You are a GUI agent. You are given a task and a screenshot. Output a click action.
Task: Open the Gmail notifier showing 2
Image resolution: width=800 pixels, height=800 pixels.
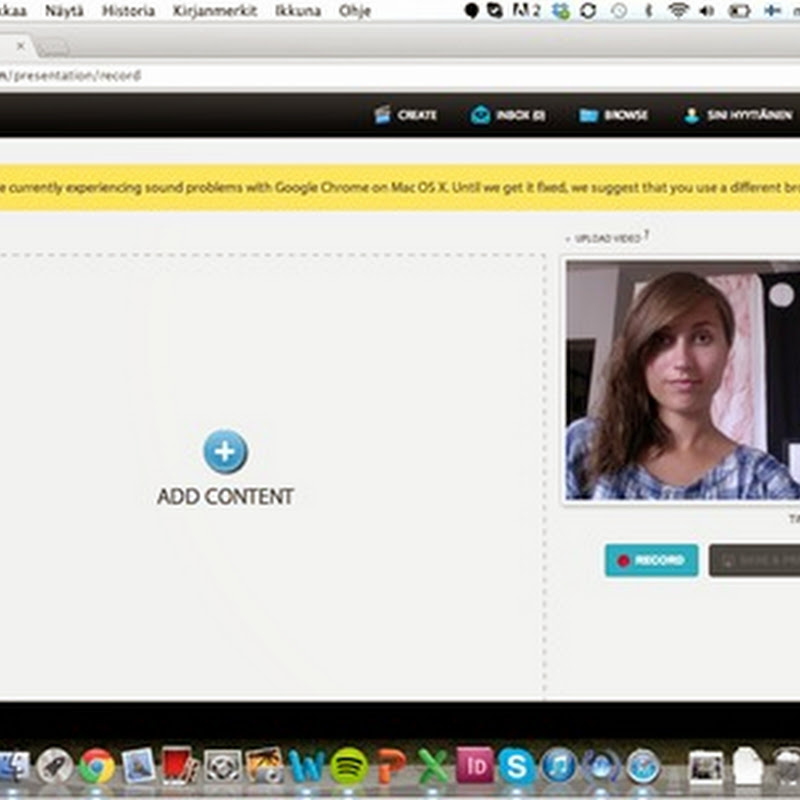(x=526, y=10)
